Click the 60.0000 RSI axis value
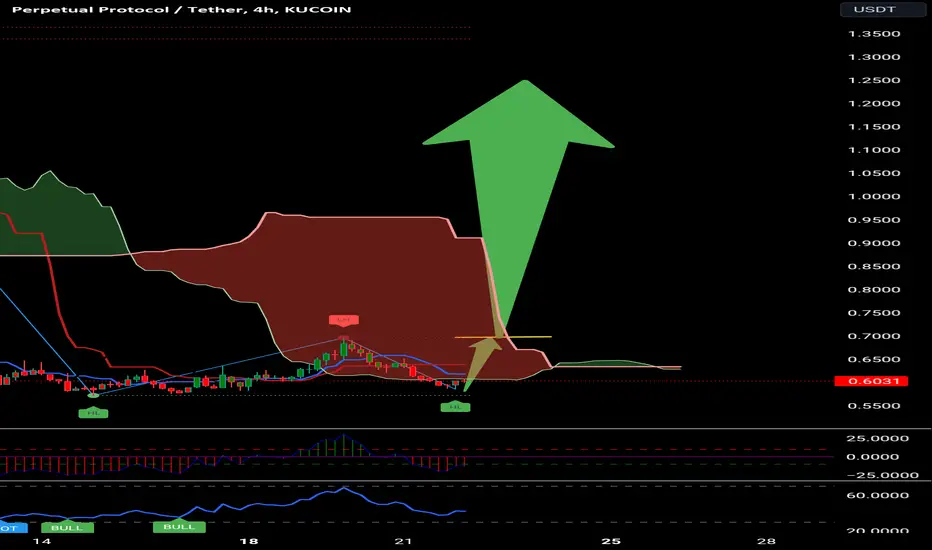The width and height of the screenshot is (932, 550). pyautogui.click(x=877, y=495)
